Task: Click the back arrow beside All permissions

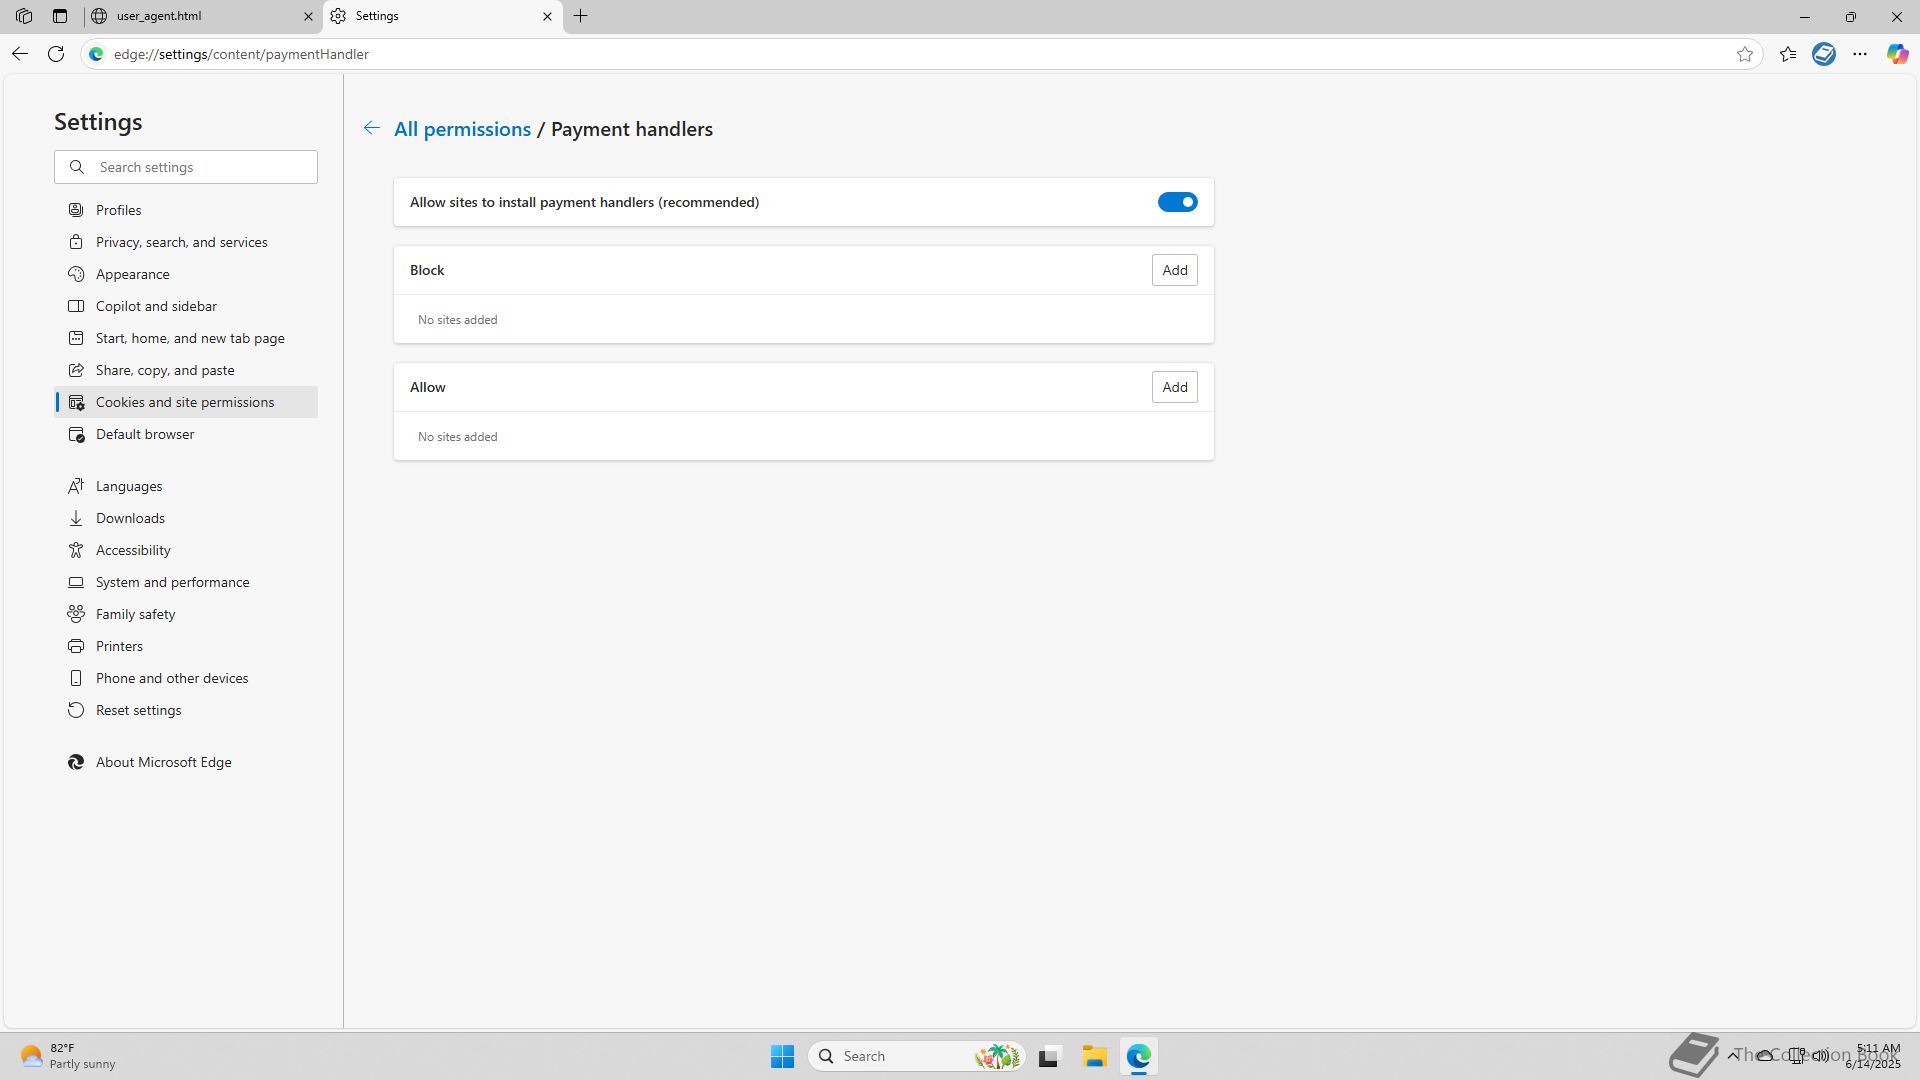Action: [x=371, y=128]
